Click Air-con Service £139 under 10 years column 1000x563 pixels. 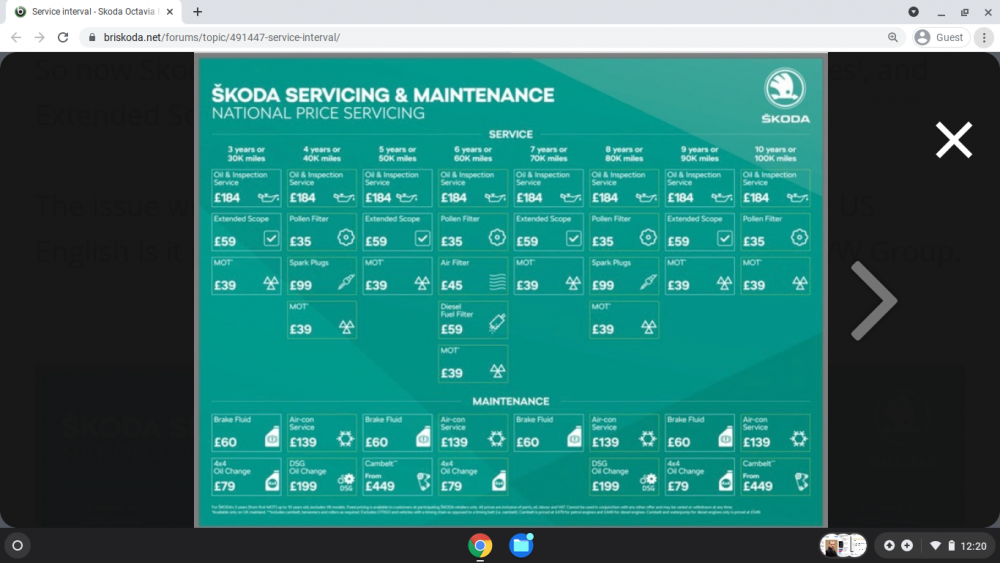tap(775, 432)
